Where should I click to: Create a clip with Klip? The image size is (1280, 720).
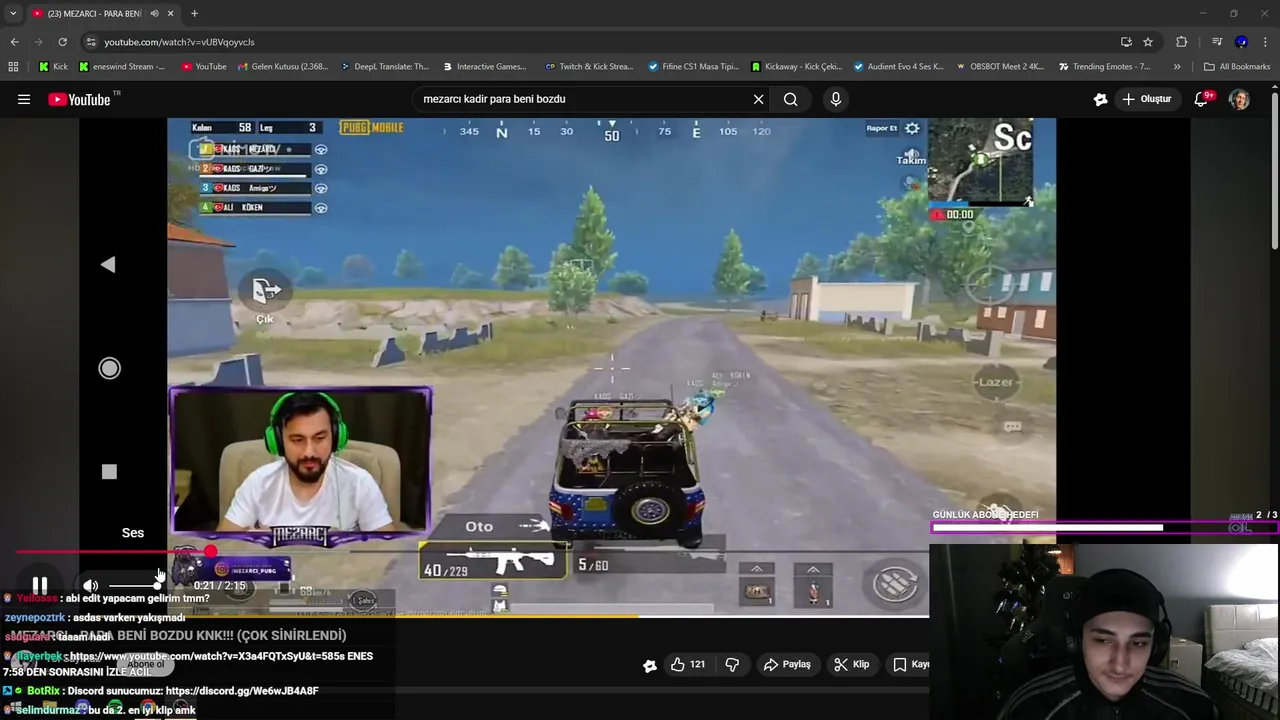coord(851,664)
